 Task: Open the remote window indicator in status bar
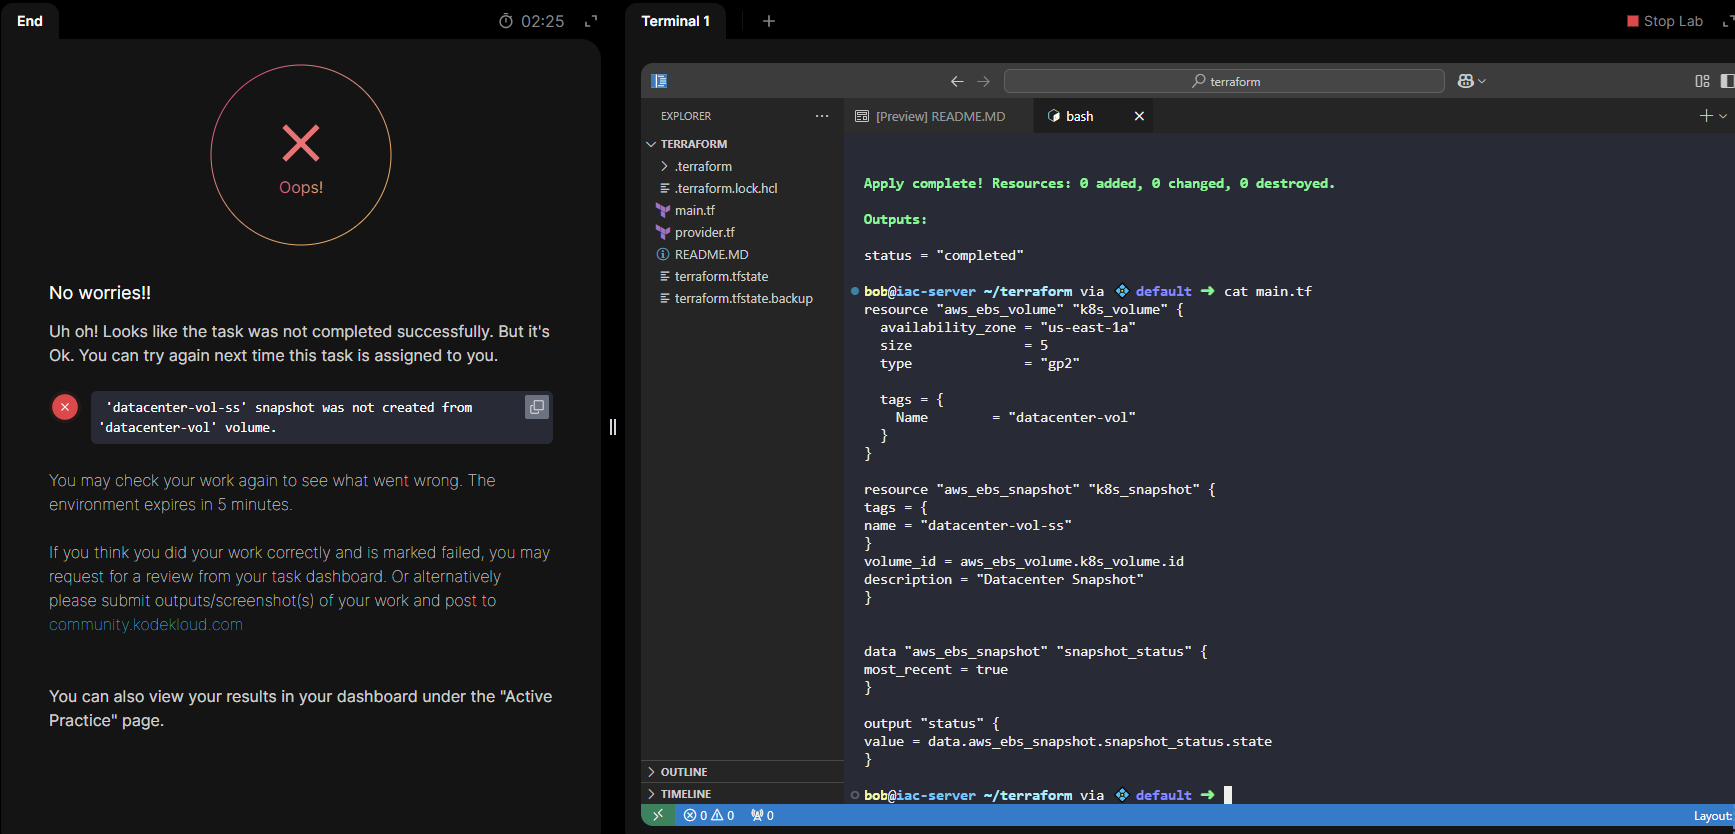(658, 815)
